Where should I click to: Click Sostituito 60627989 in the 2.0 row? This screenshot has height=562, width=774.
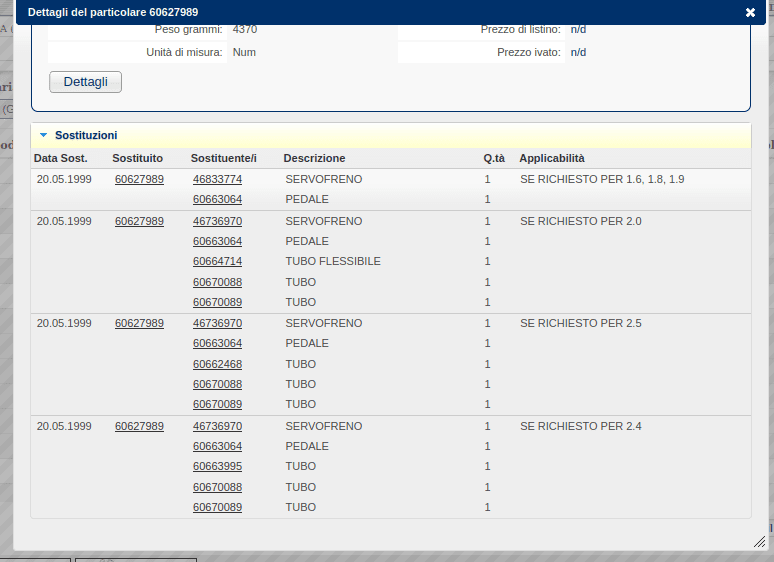(139, 221)
